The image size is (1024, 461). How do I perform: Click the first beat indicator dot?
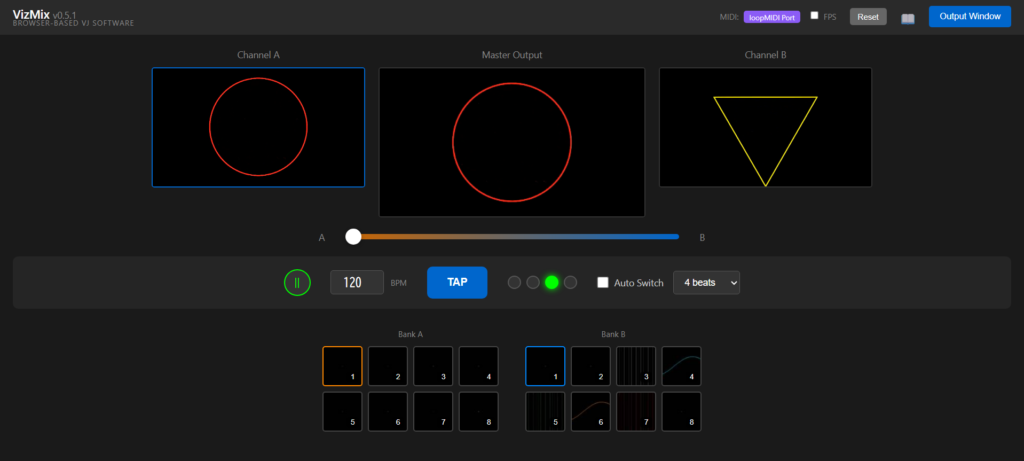pyautogui.click(x=514, y=283)
